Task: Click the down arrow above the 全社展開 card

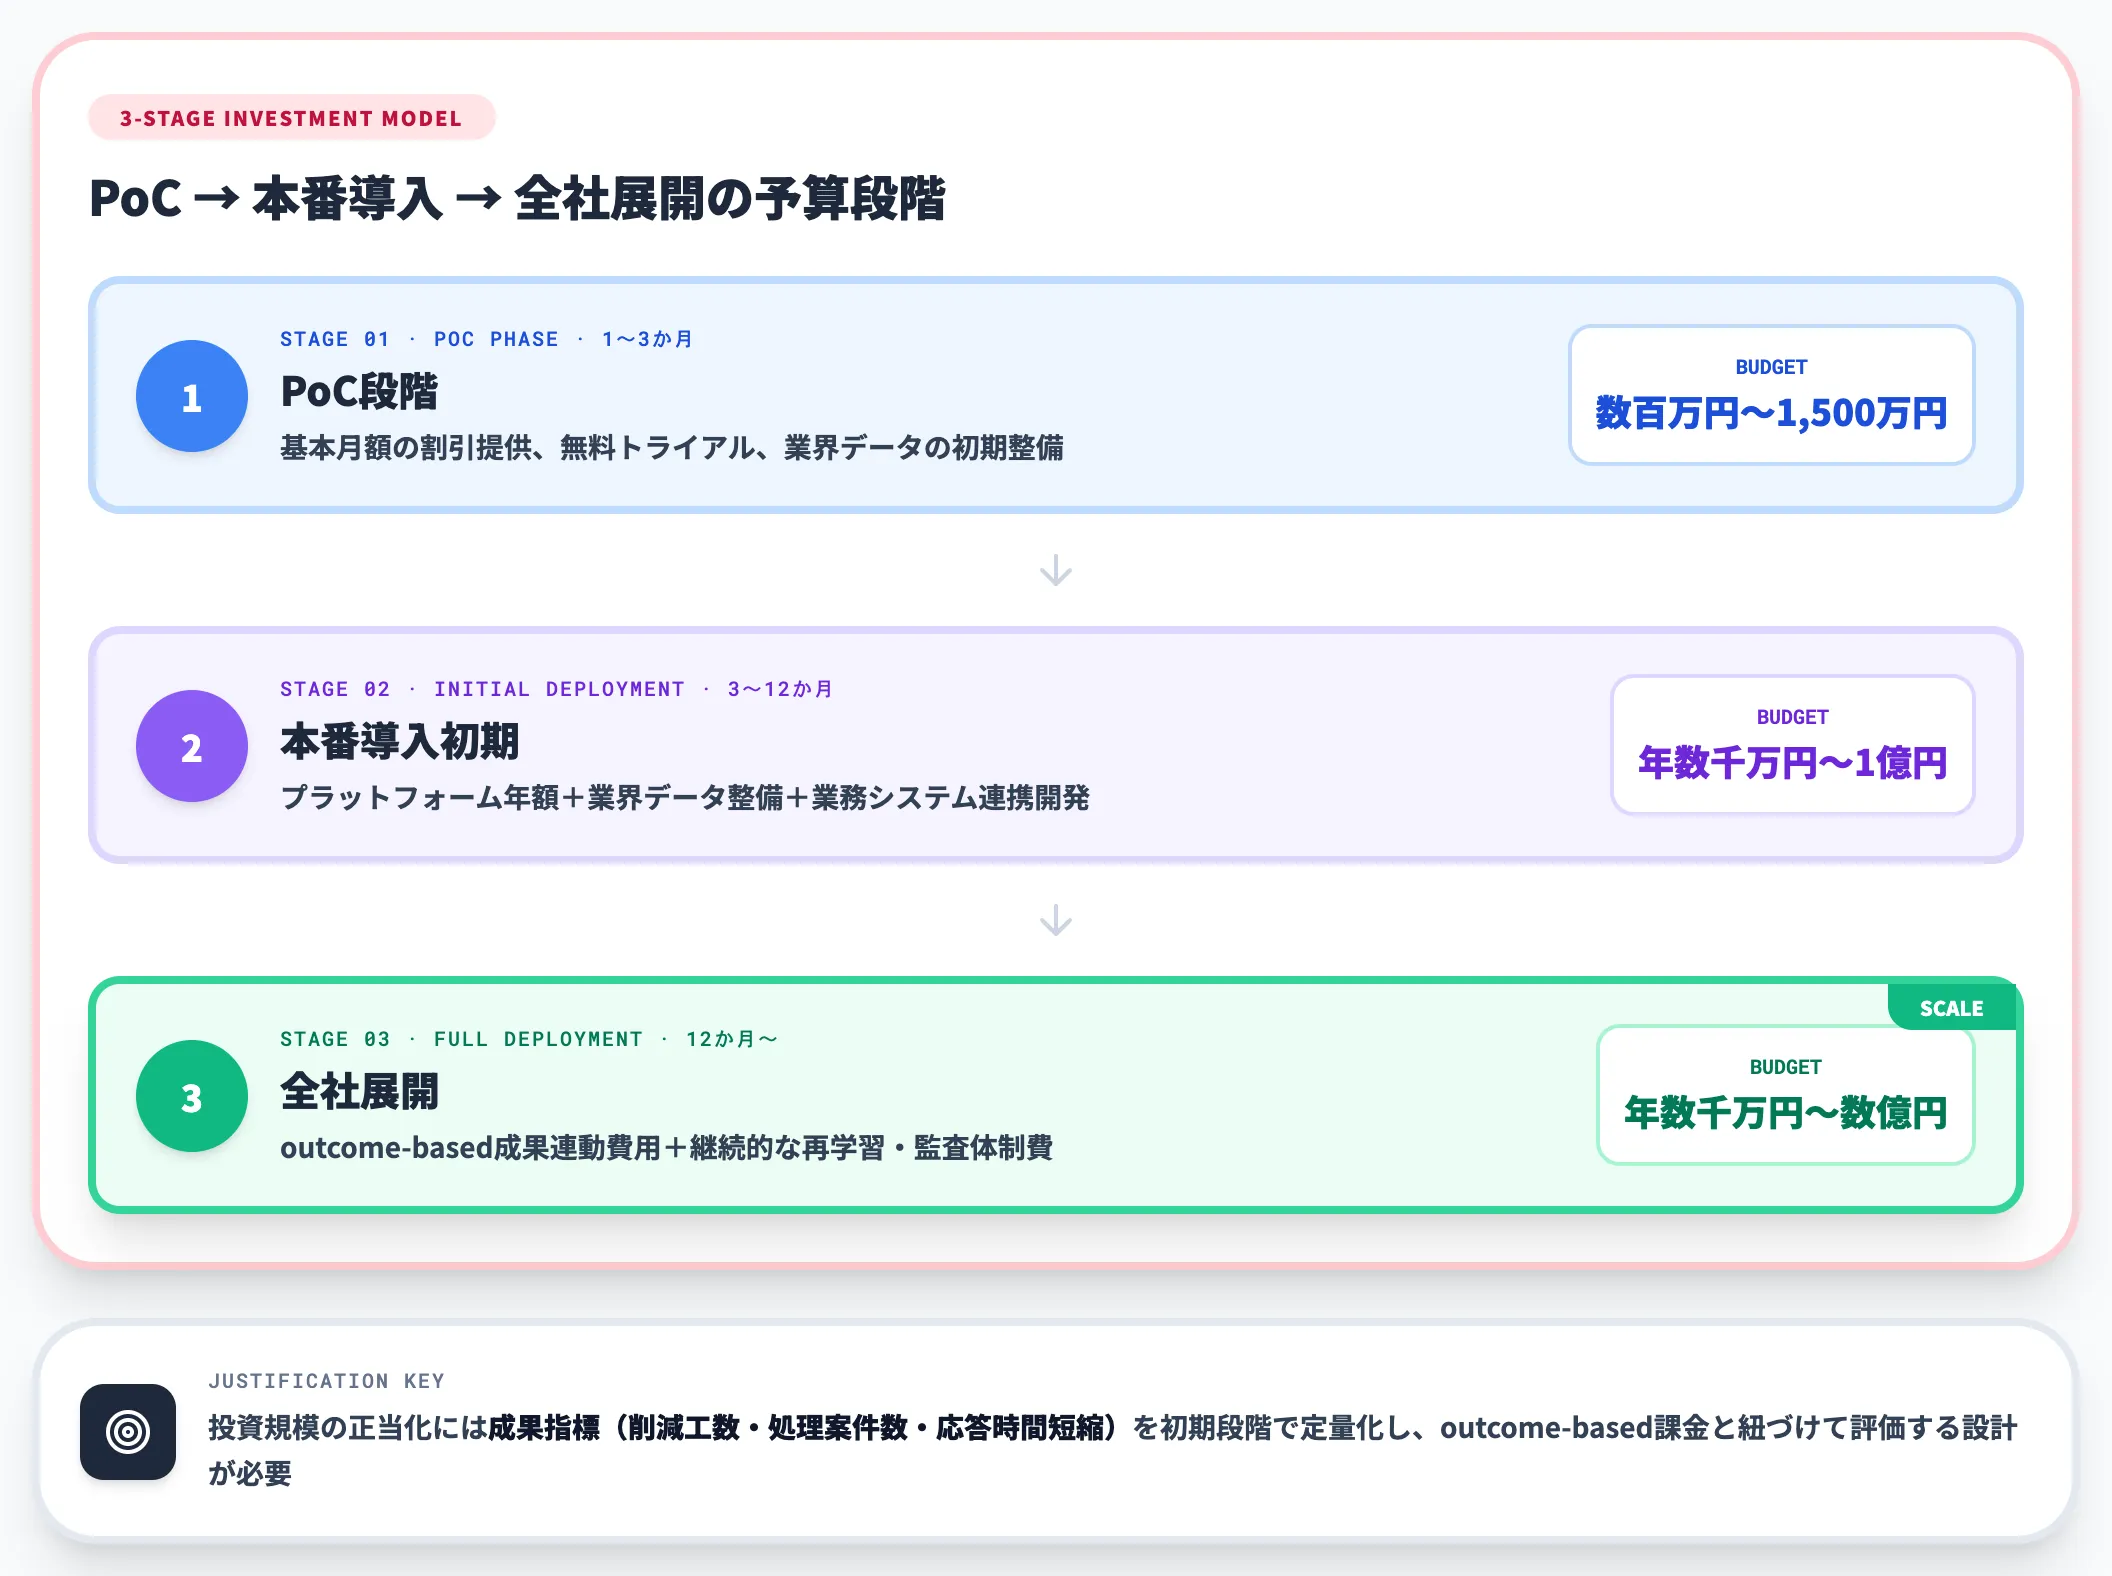Action: tap(1056, 921)
